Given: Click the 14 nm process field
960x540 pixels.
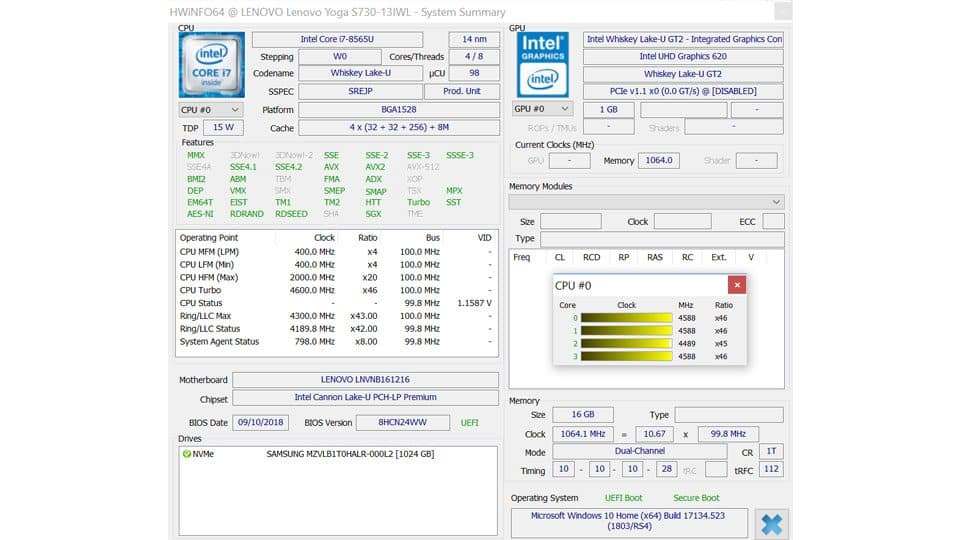Looking at the screenshot, I should point(474,39).
